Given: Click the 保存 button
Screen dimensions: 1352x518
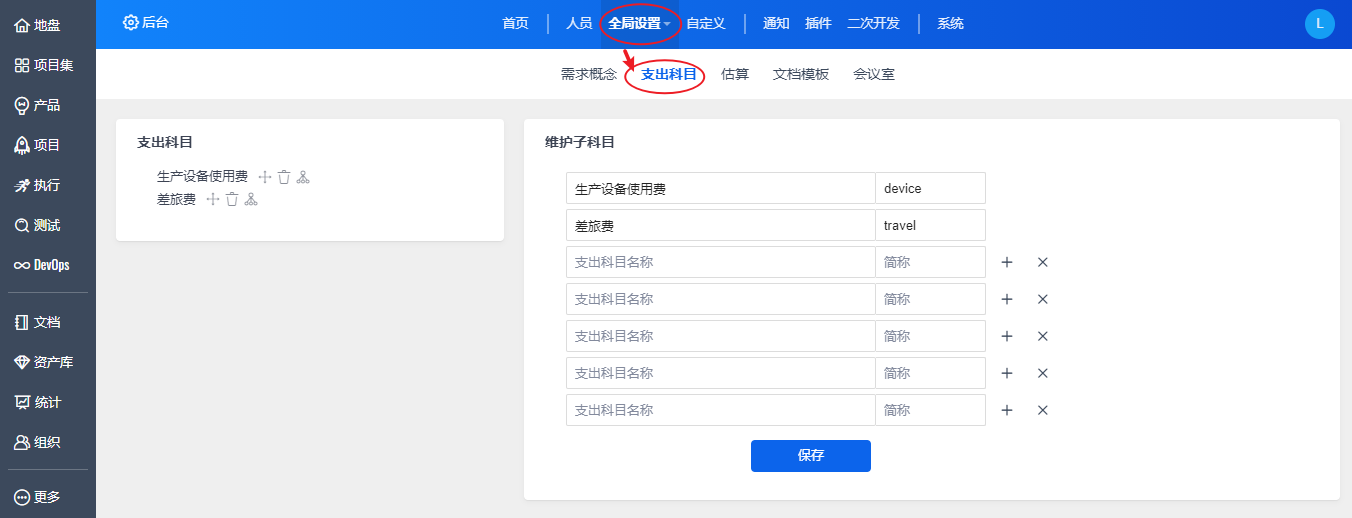Looking at the screenshot, I should 811,455.
